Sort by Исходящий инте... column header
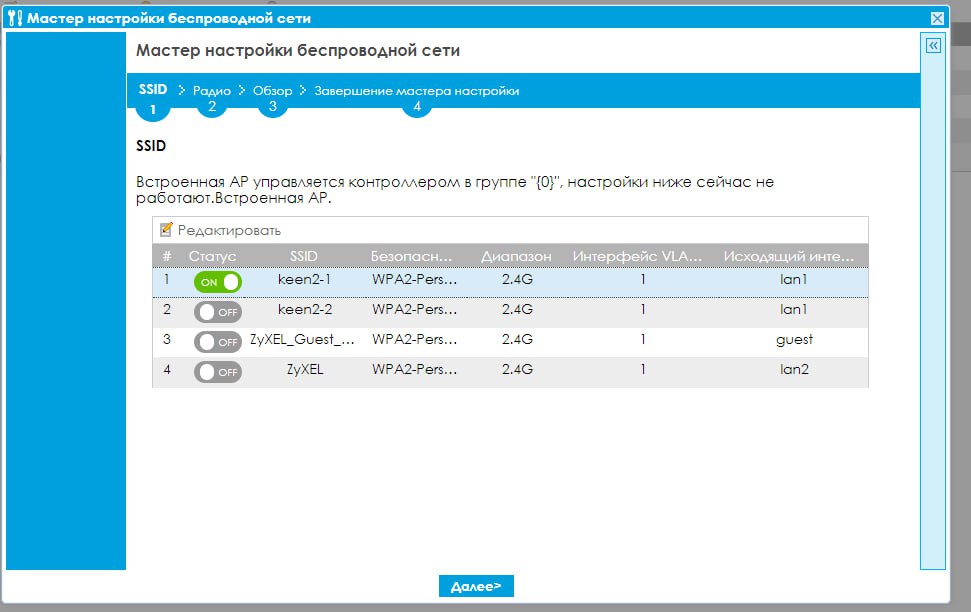The width and height of the screenshot is (971, 612). point(789,256)
